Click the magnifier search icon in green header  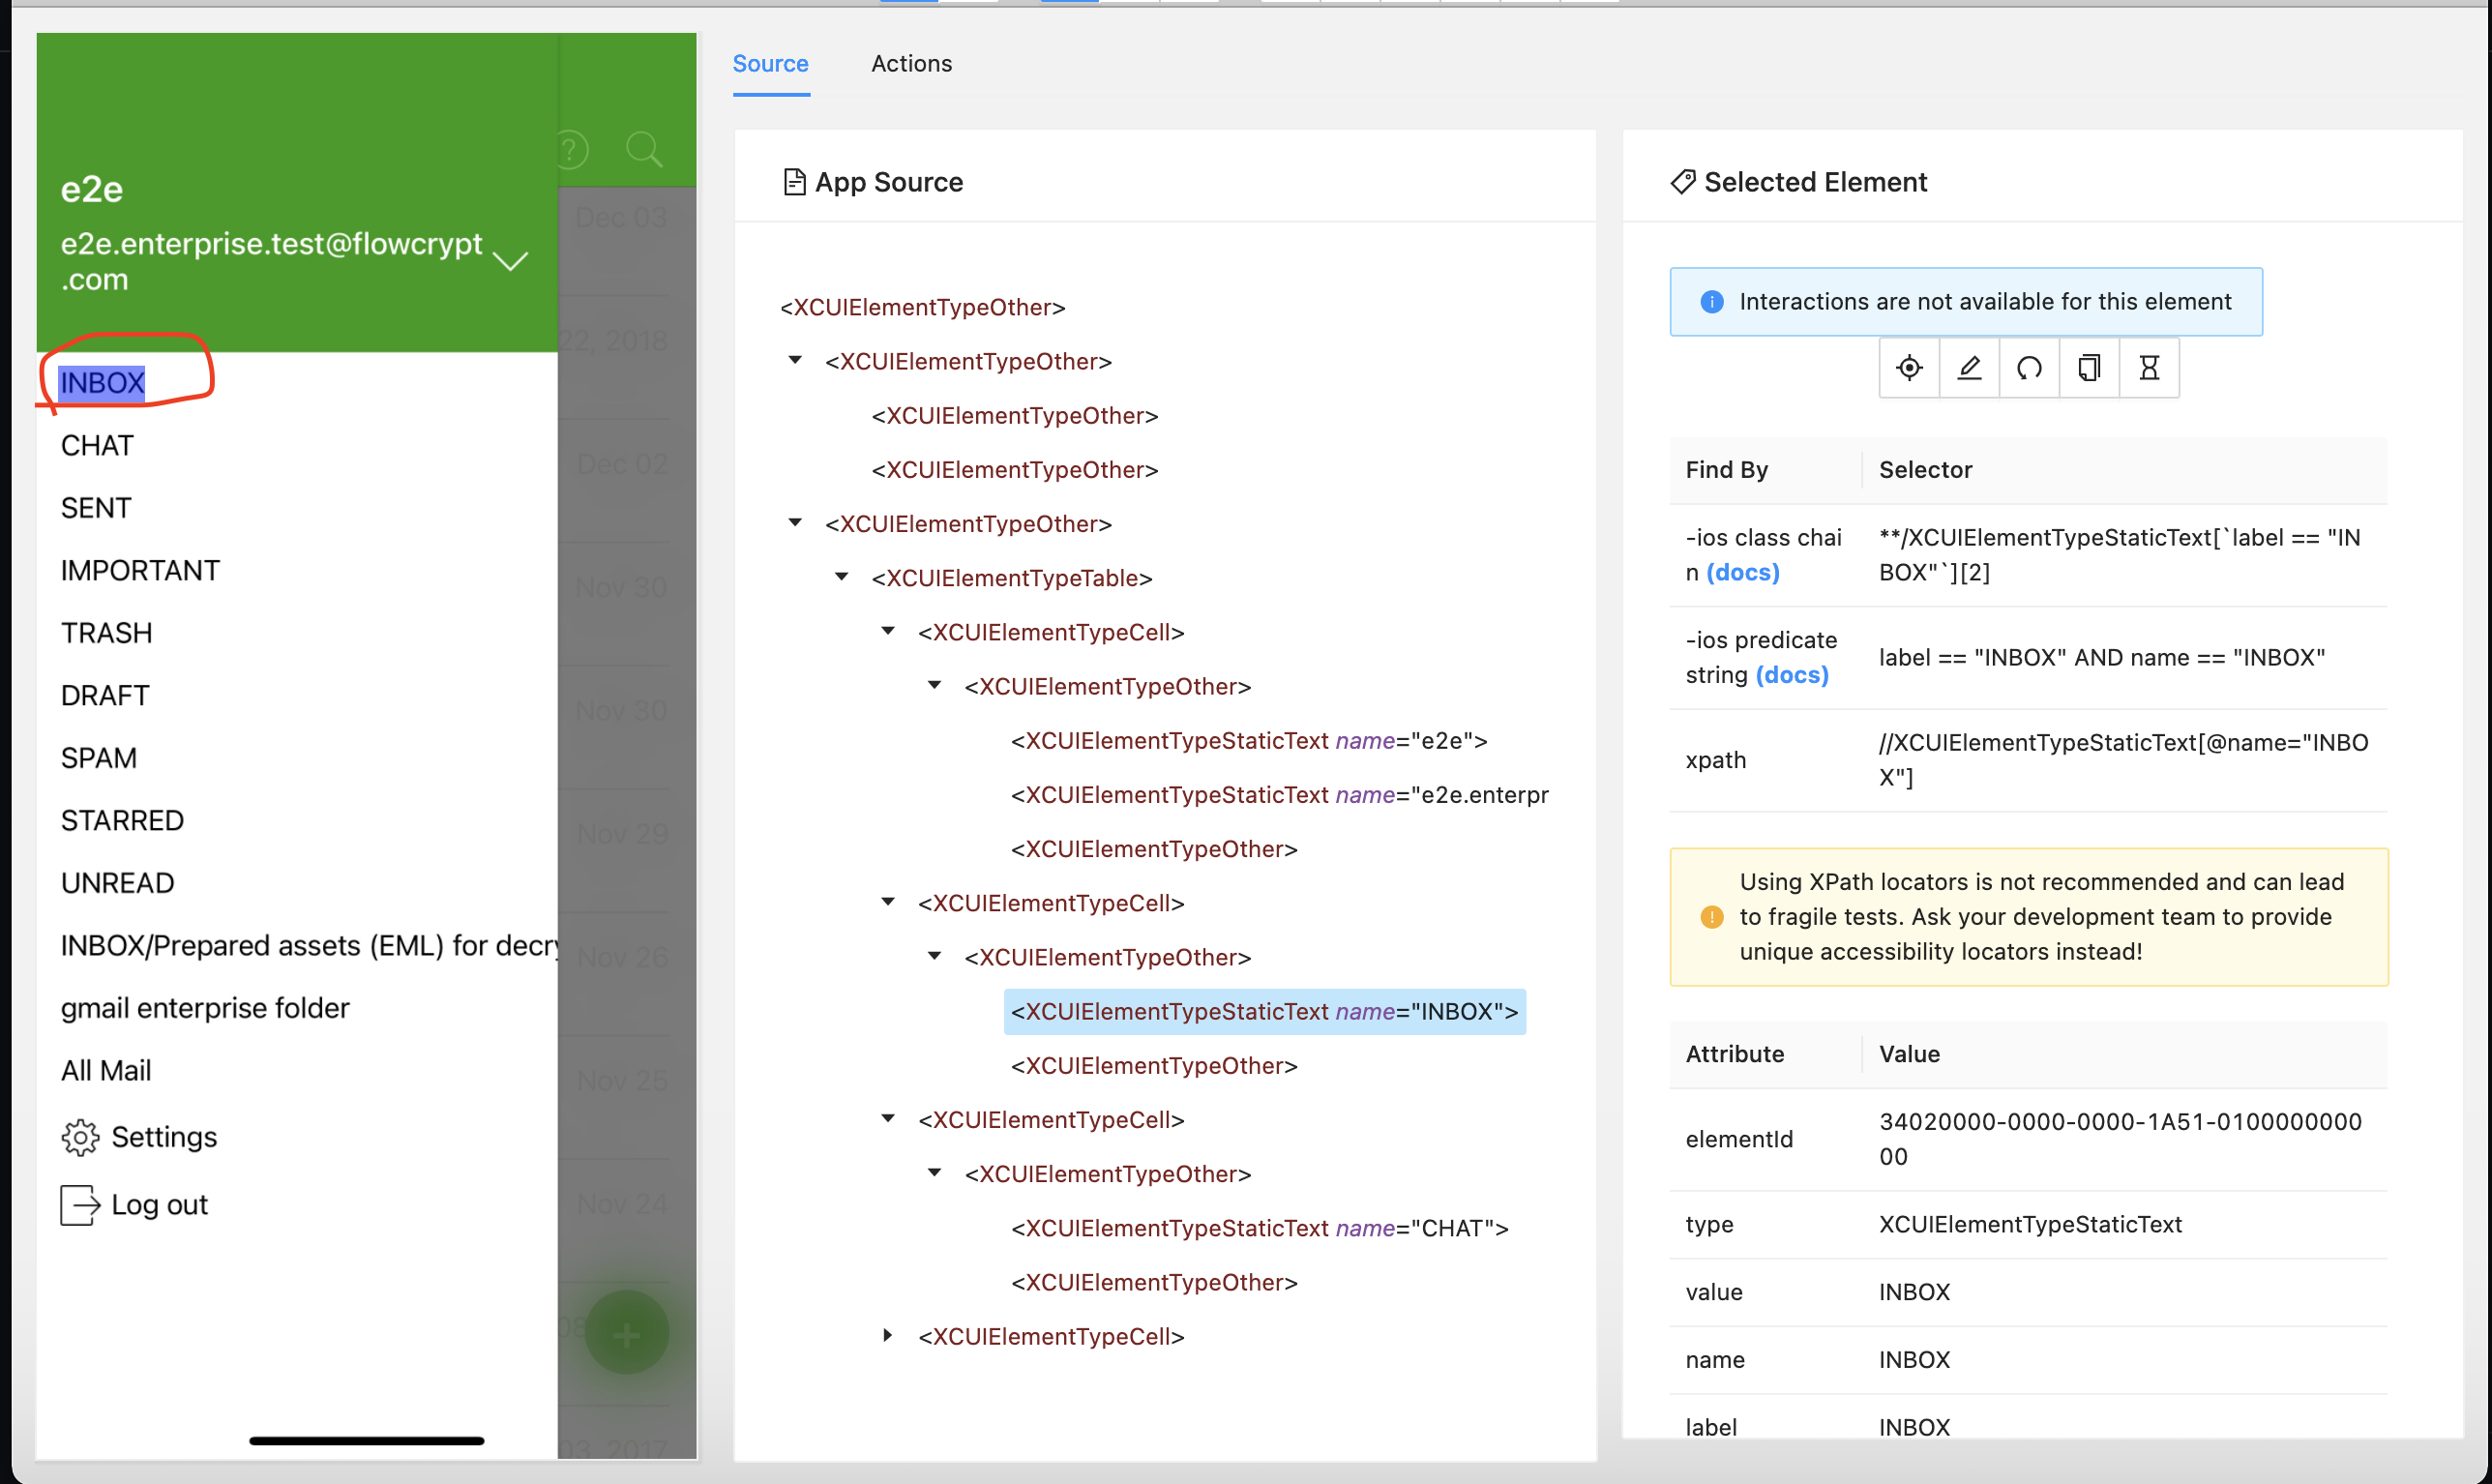644,150
